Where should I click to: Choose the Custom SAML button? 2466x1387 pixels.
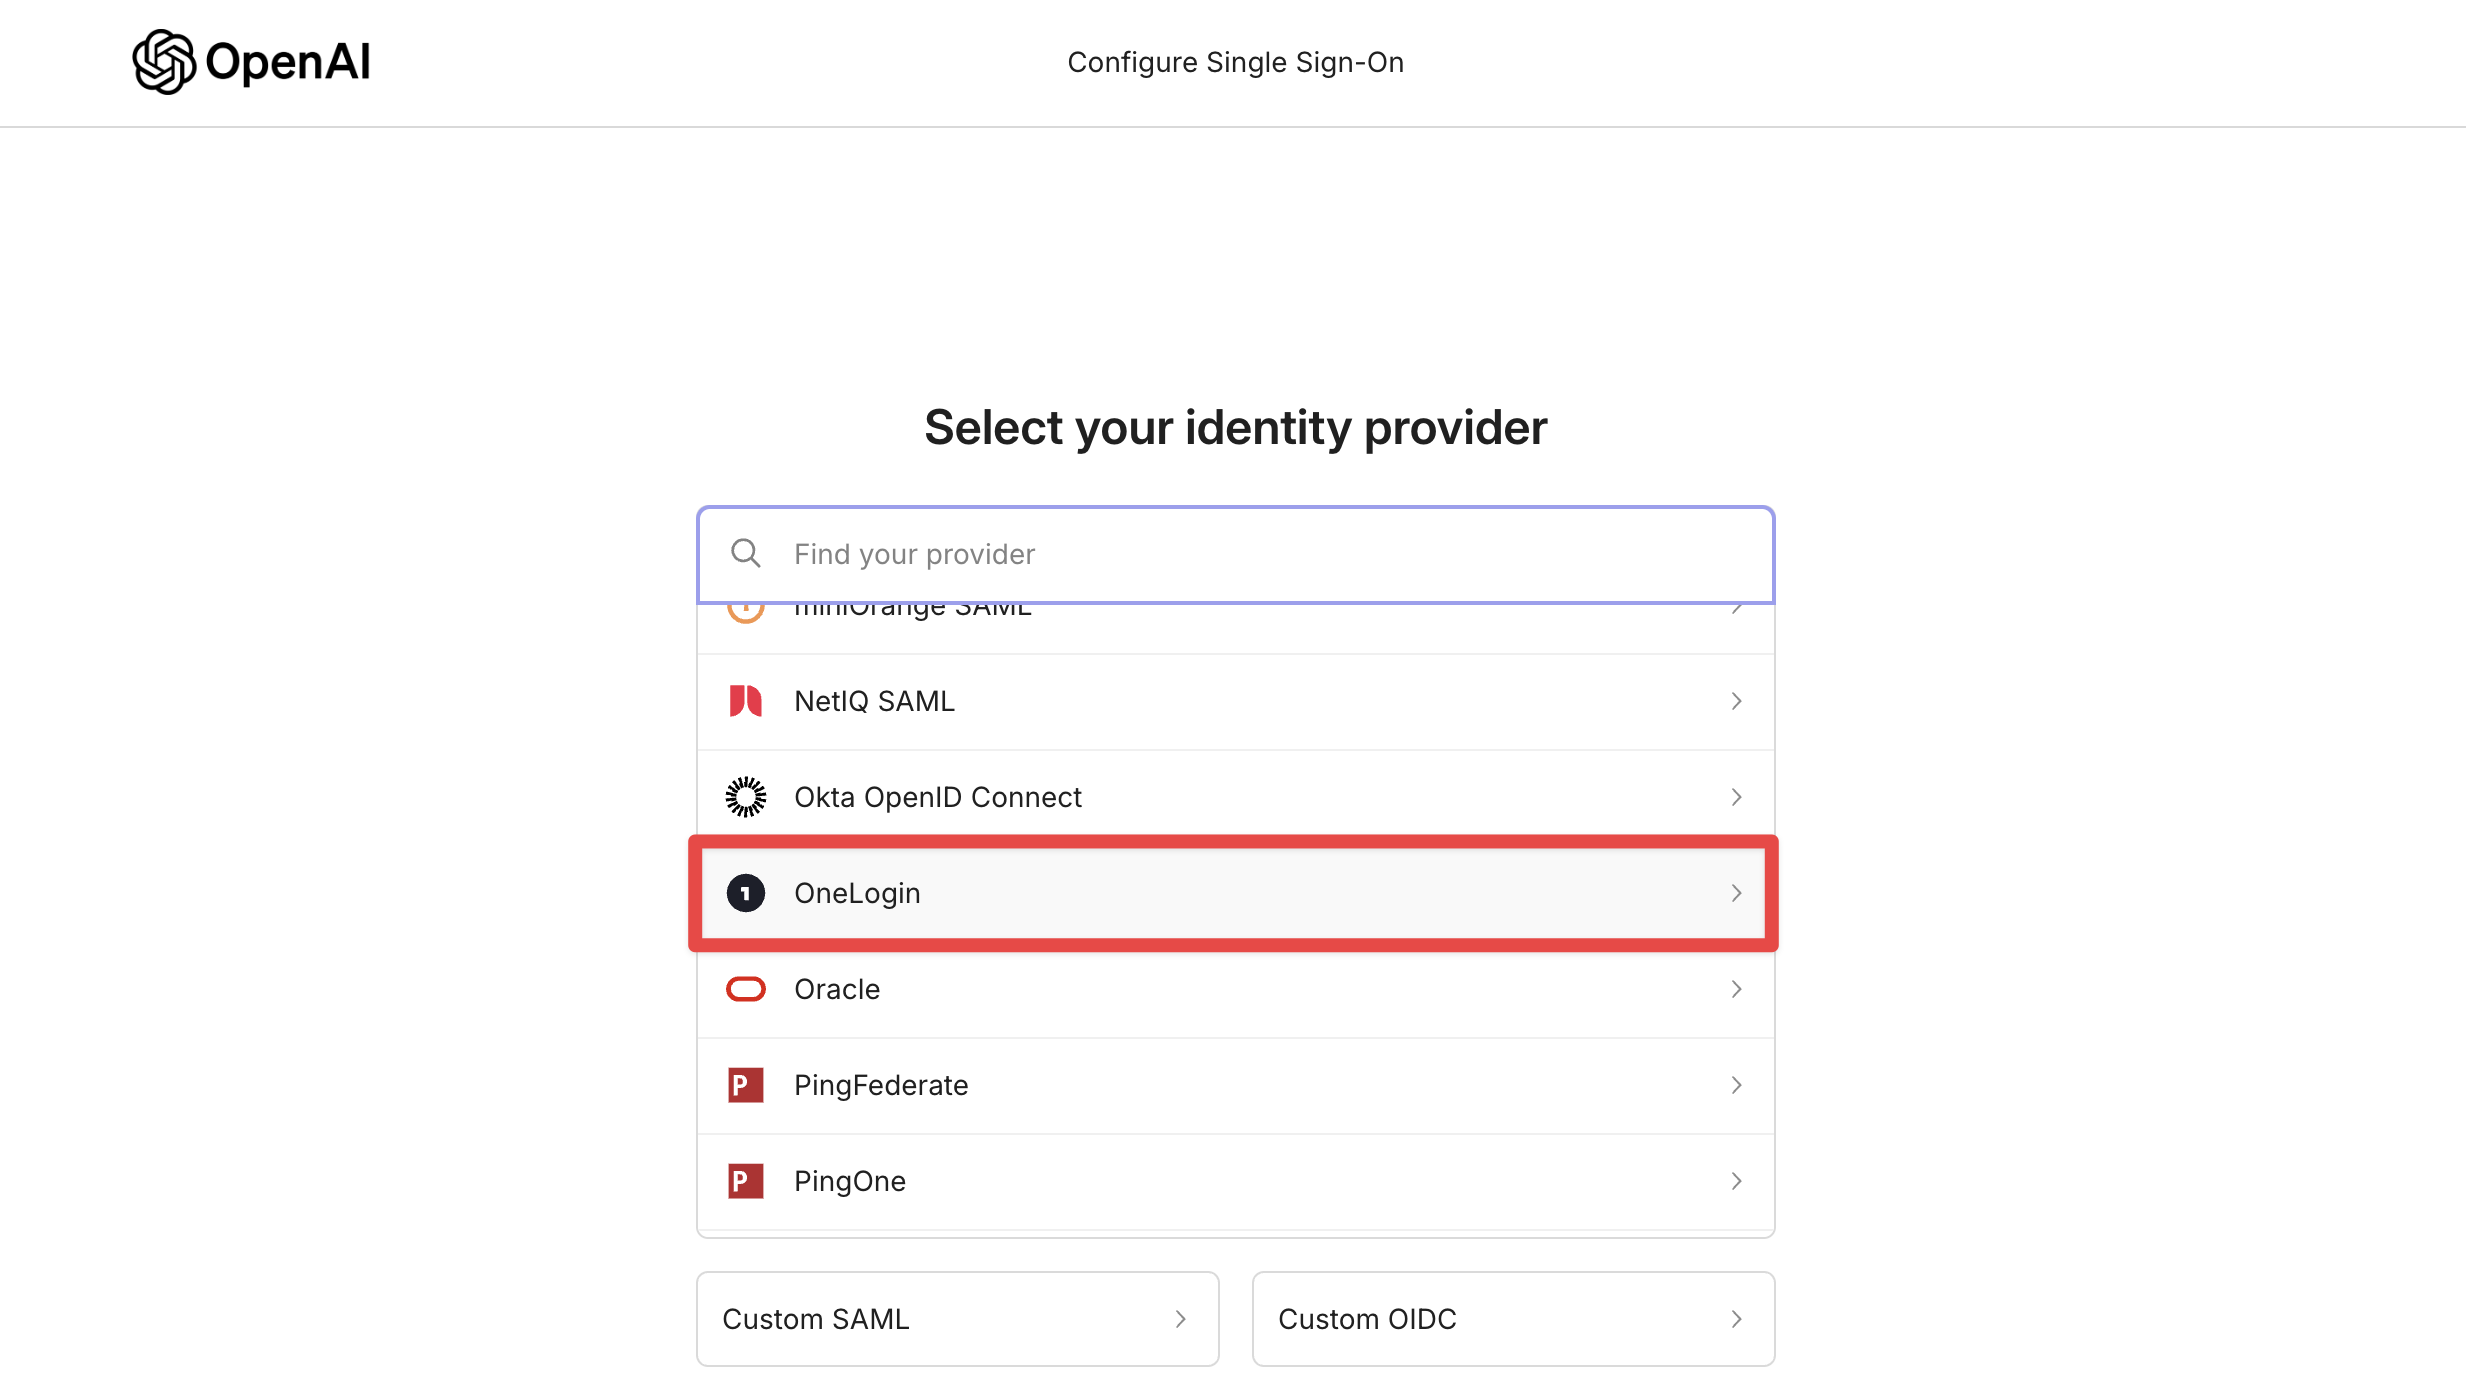[x=958, y=1319]
